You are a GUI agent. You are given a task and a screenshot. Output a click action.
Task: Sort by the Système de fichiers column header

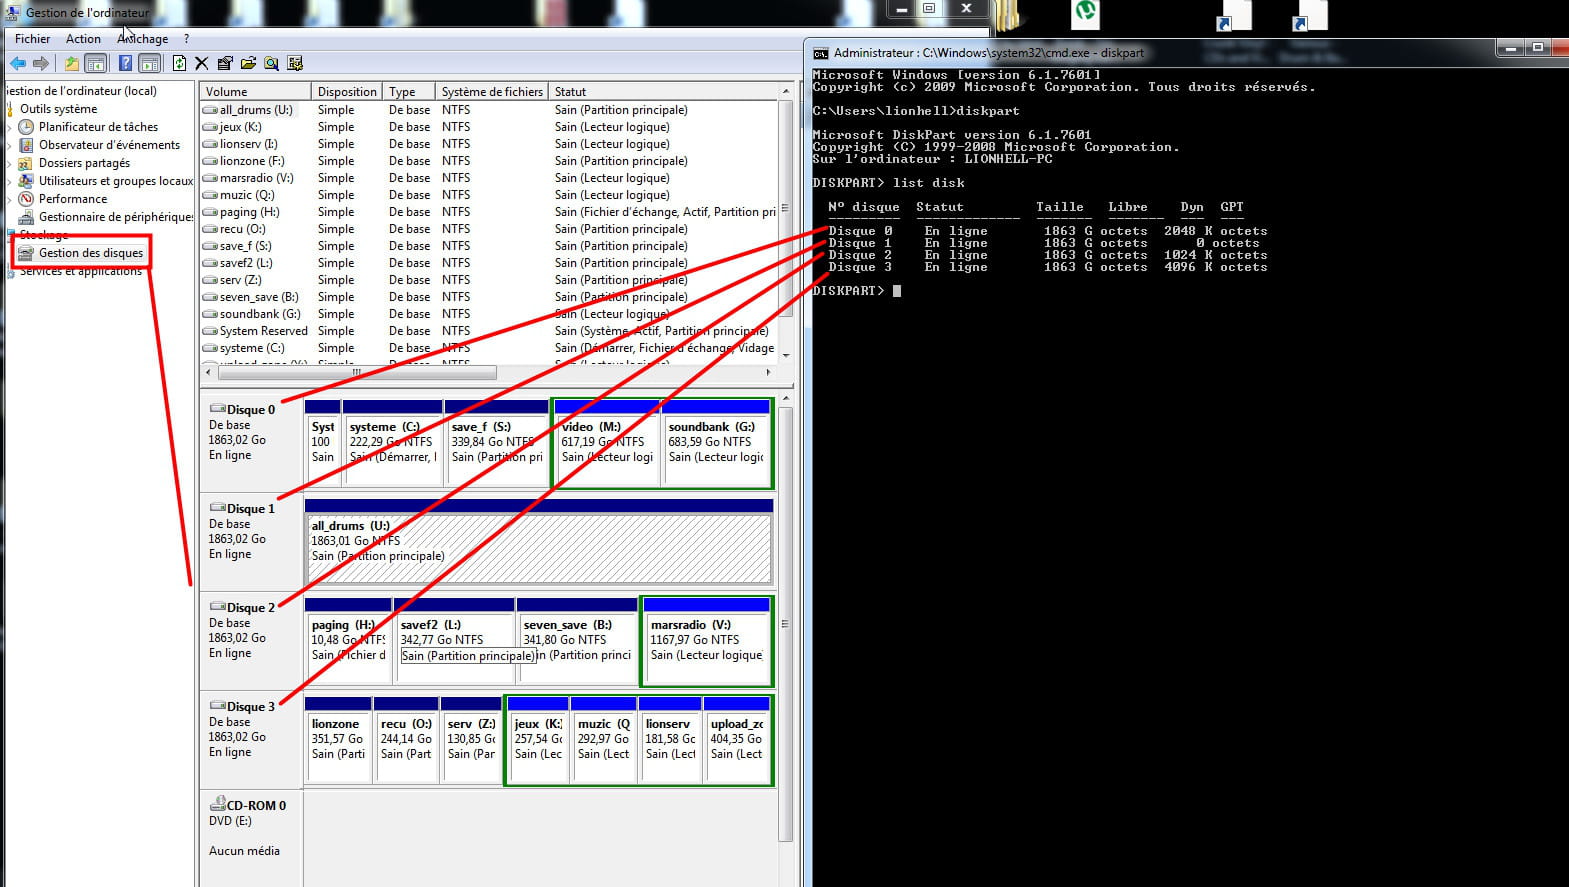pyautogui.click(x=492, y=91)
